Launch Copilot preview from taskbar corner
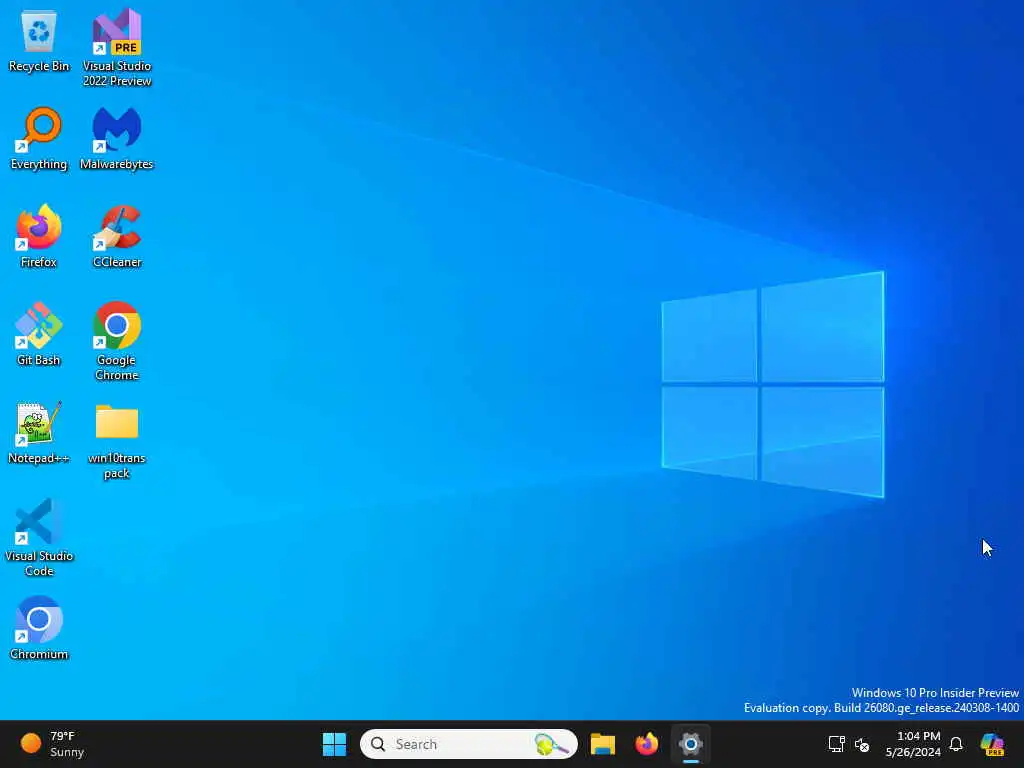 (x=993, y=744)
